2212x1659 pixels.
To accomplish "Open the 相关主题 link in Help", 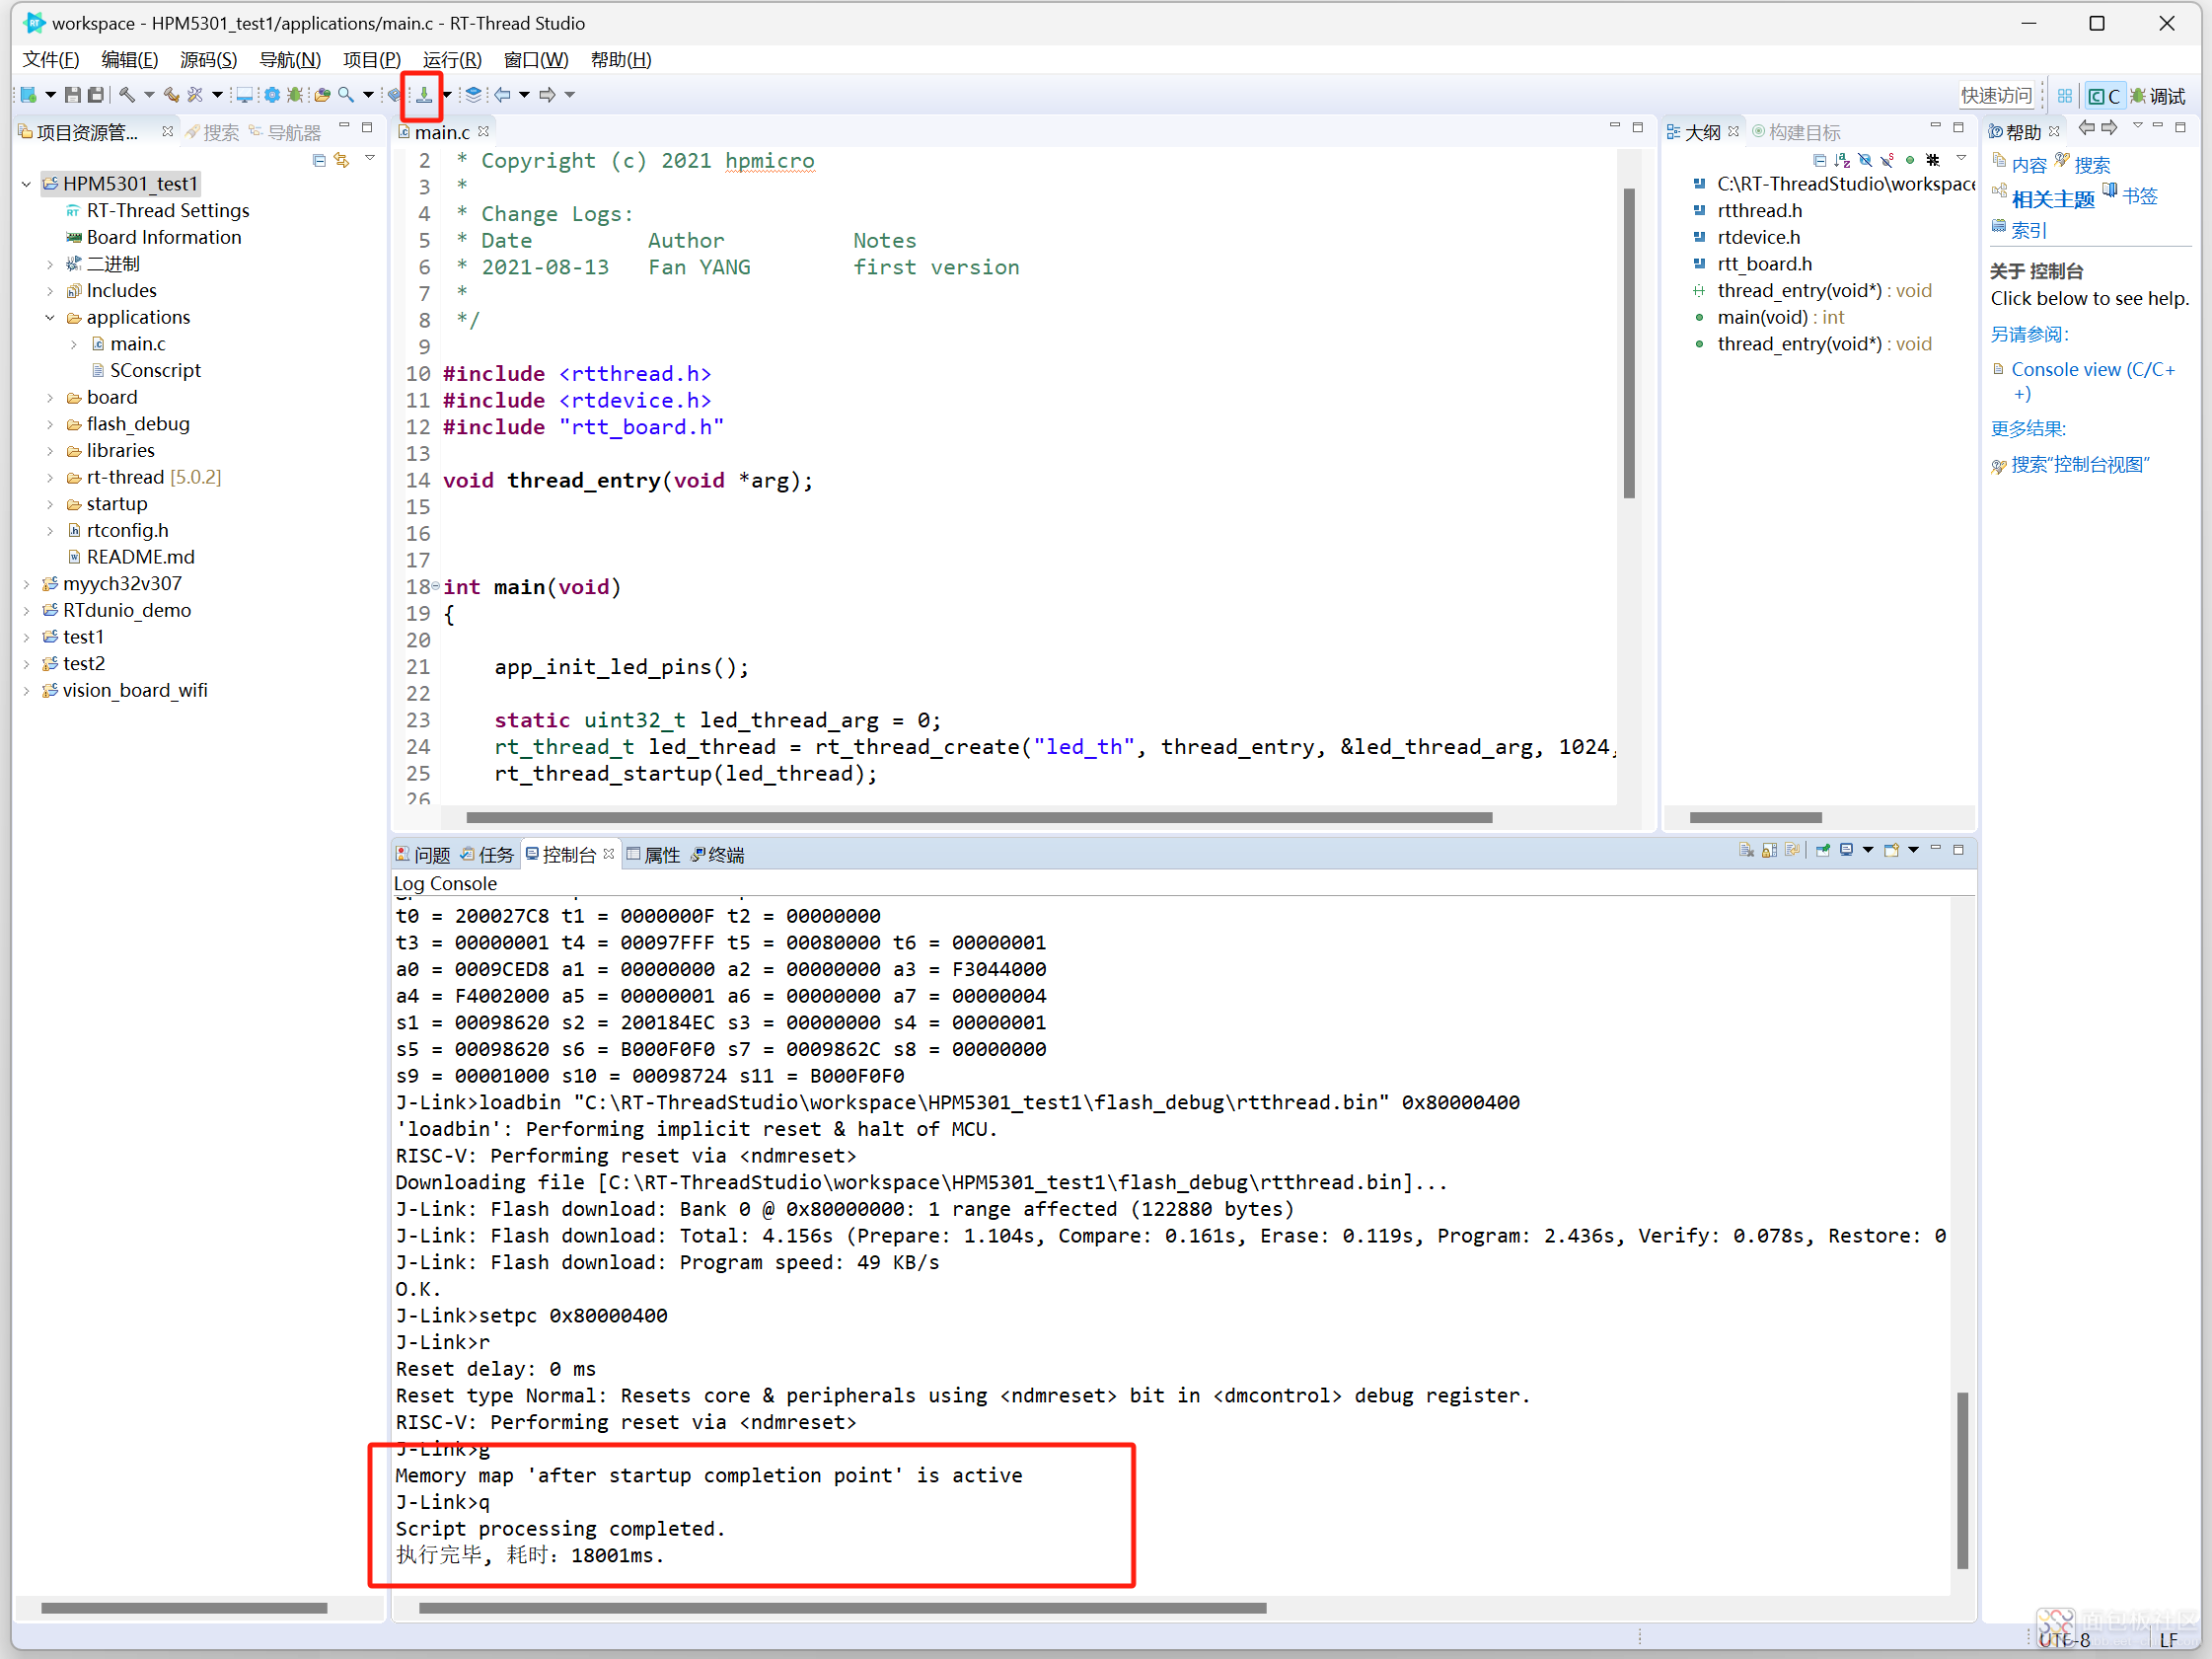I will (2053, 199).
